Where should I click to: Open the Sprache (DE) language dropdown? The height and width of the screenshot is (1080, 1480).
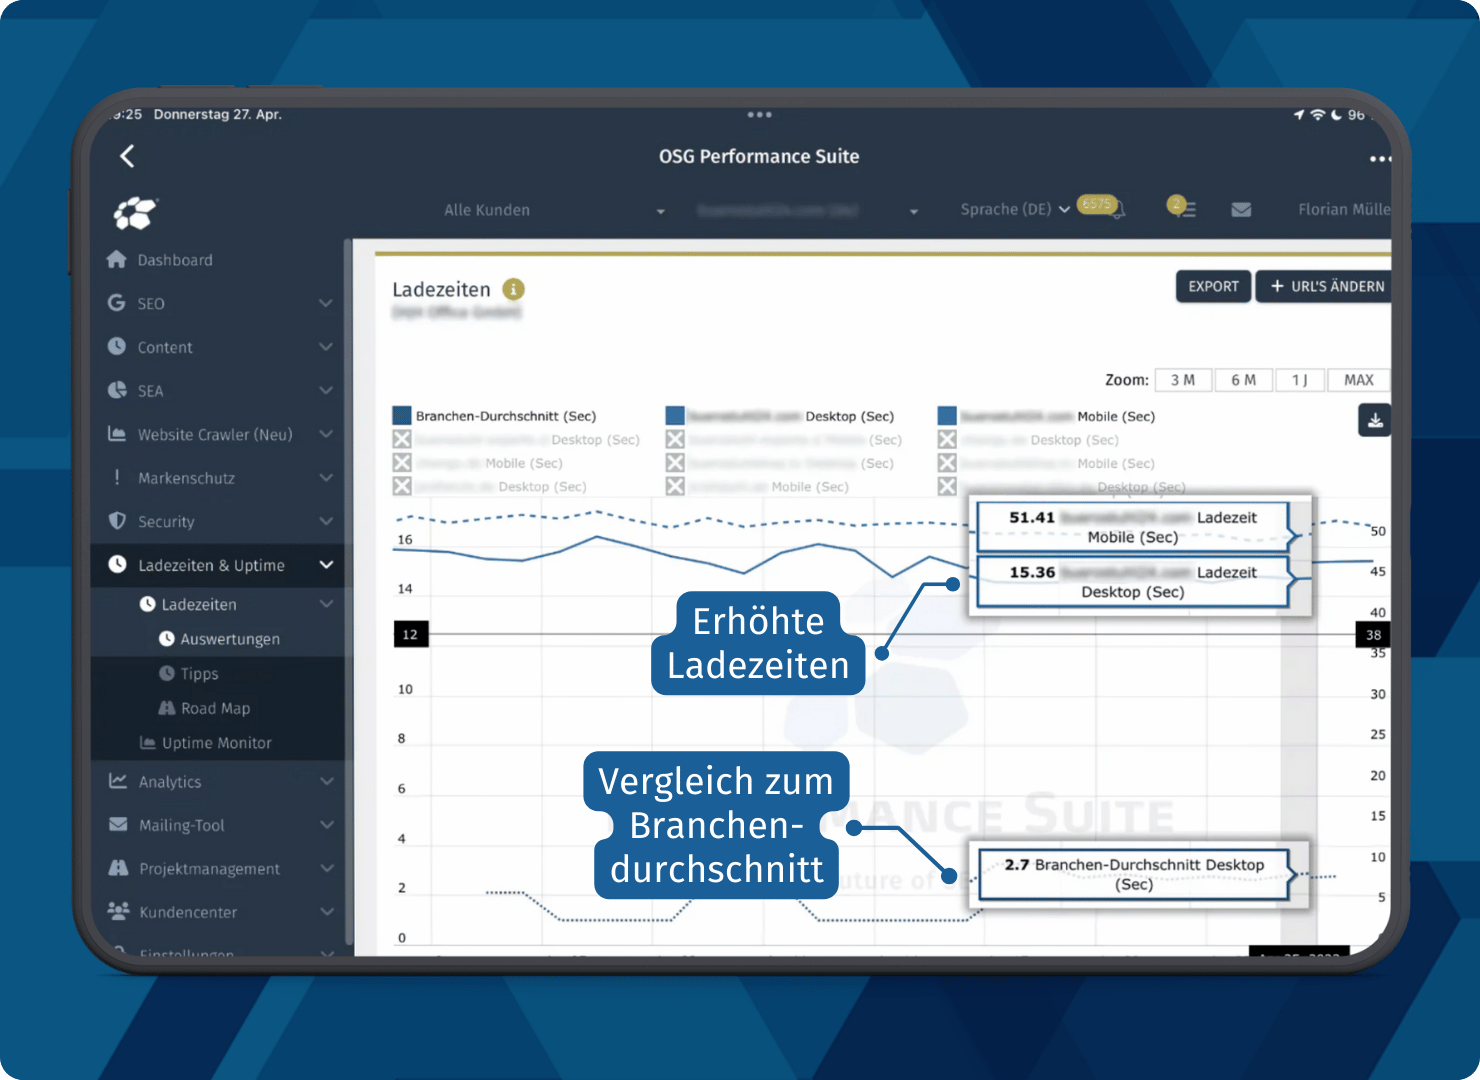[x=1014, y=209]
